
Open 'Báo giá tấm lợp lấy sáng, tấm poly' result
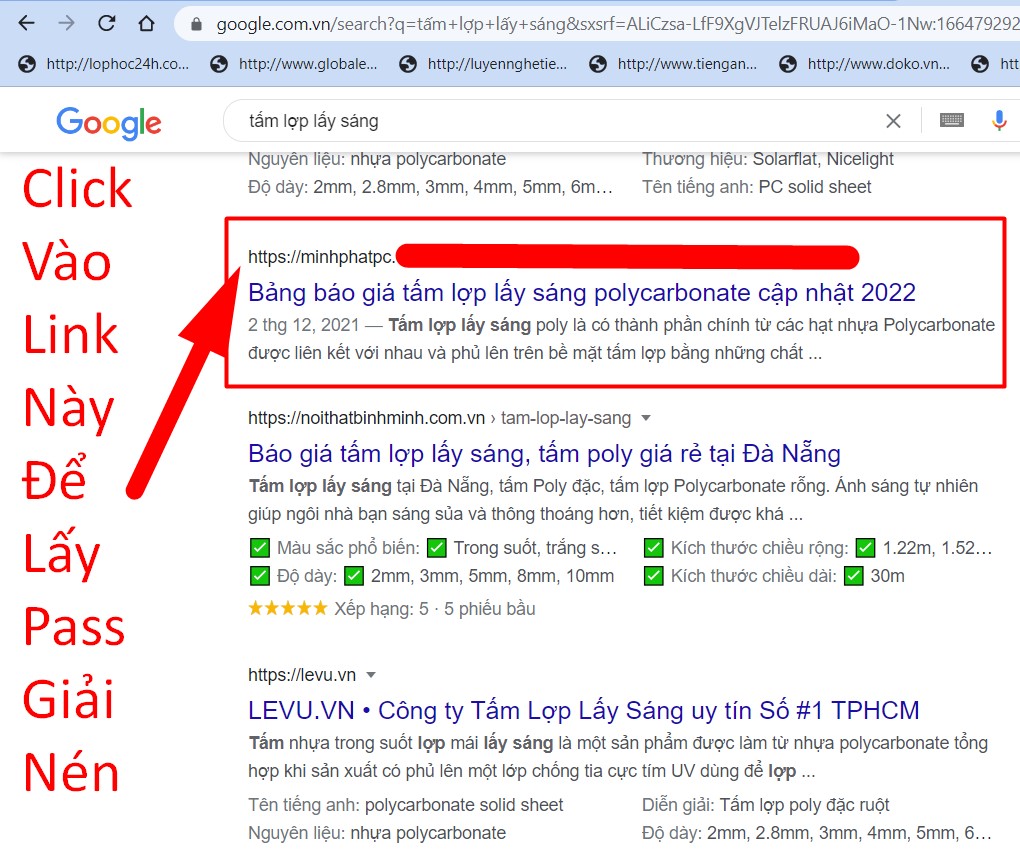(x=544, y=453)
